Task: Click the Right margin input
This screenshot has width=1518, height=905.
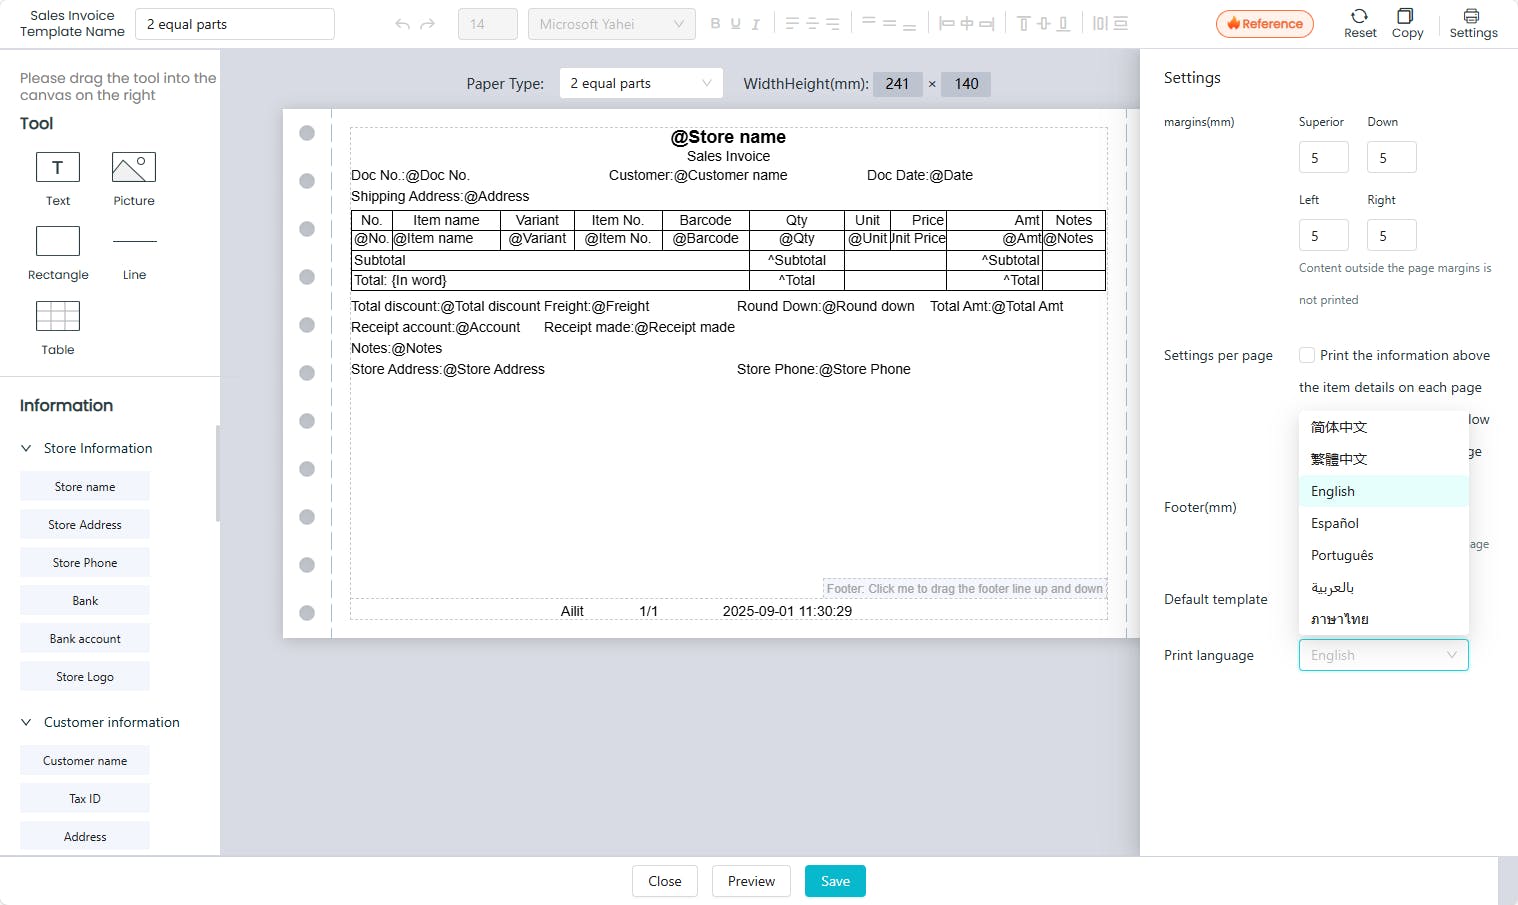Action: pos(1392,235)
